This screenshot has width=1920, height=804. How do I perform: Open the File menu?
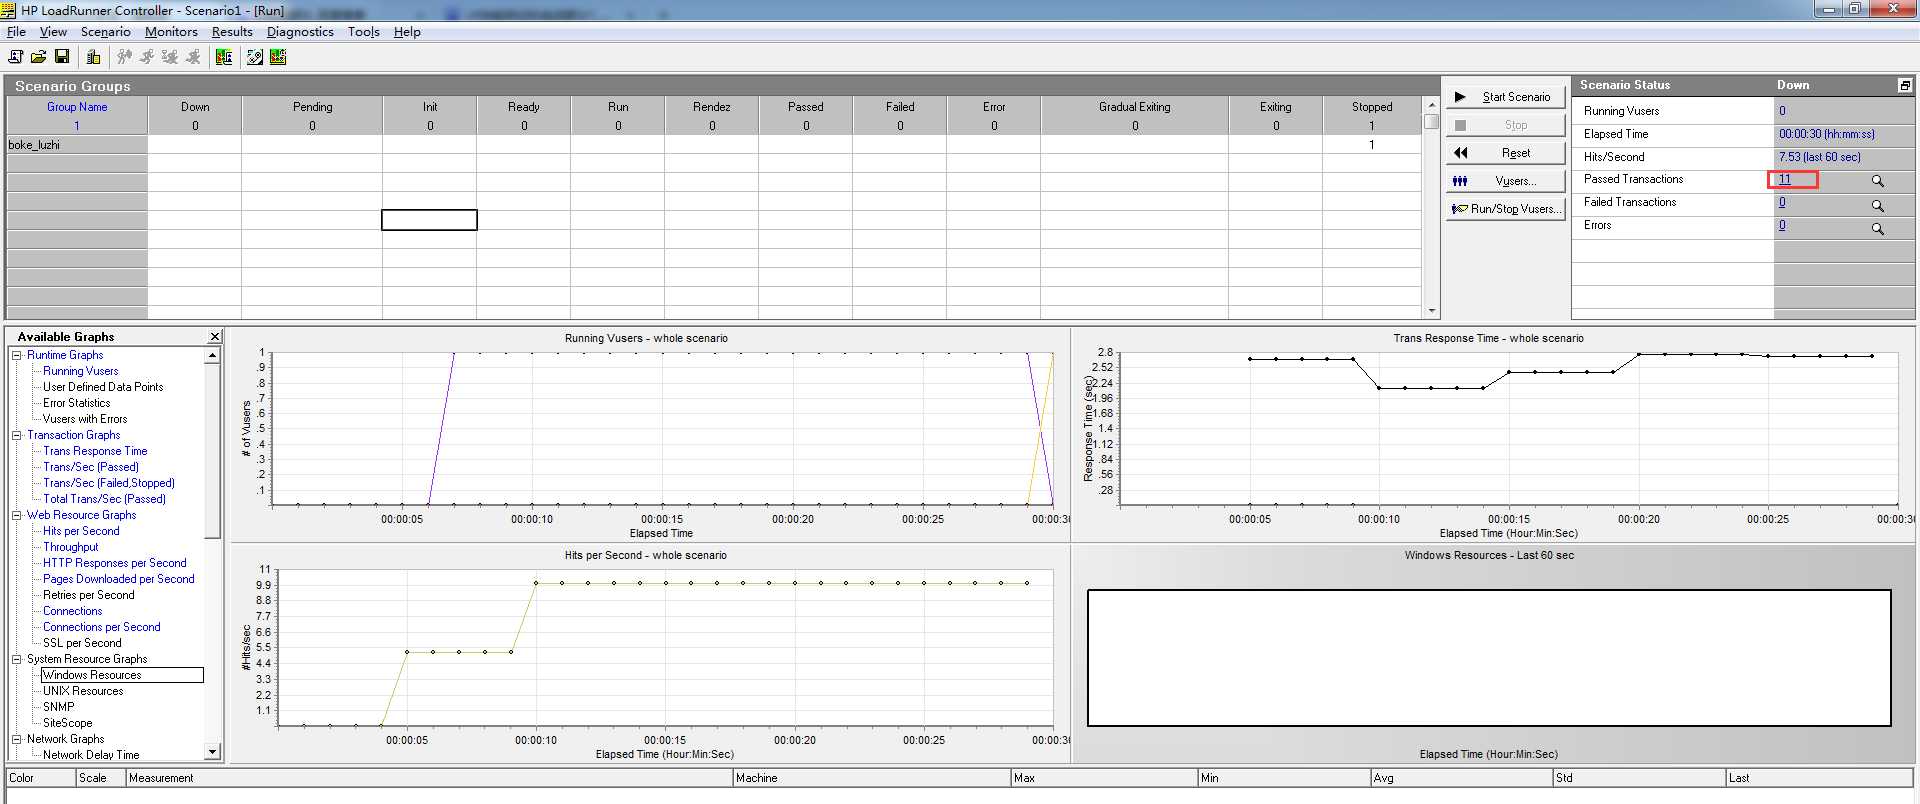pyautogui.click(x=16, y=32)
